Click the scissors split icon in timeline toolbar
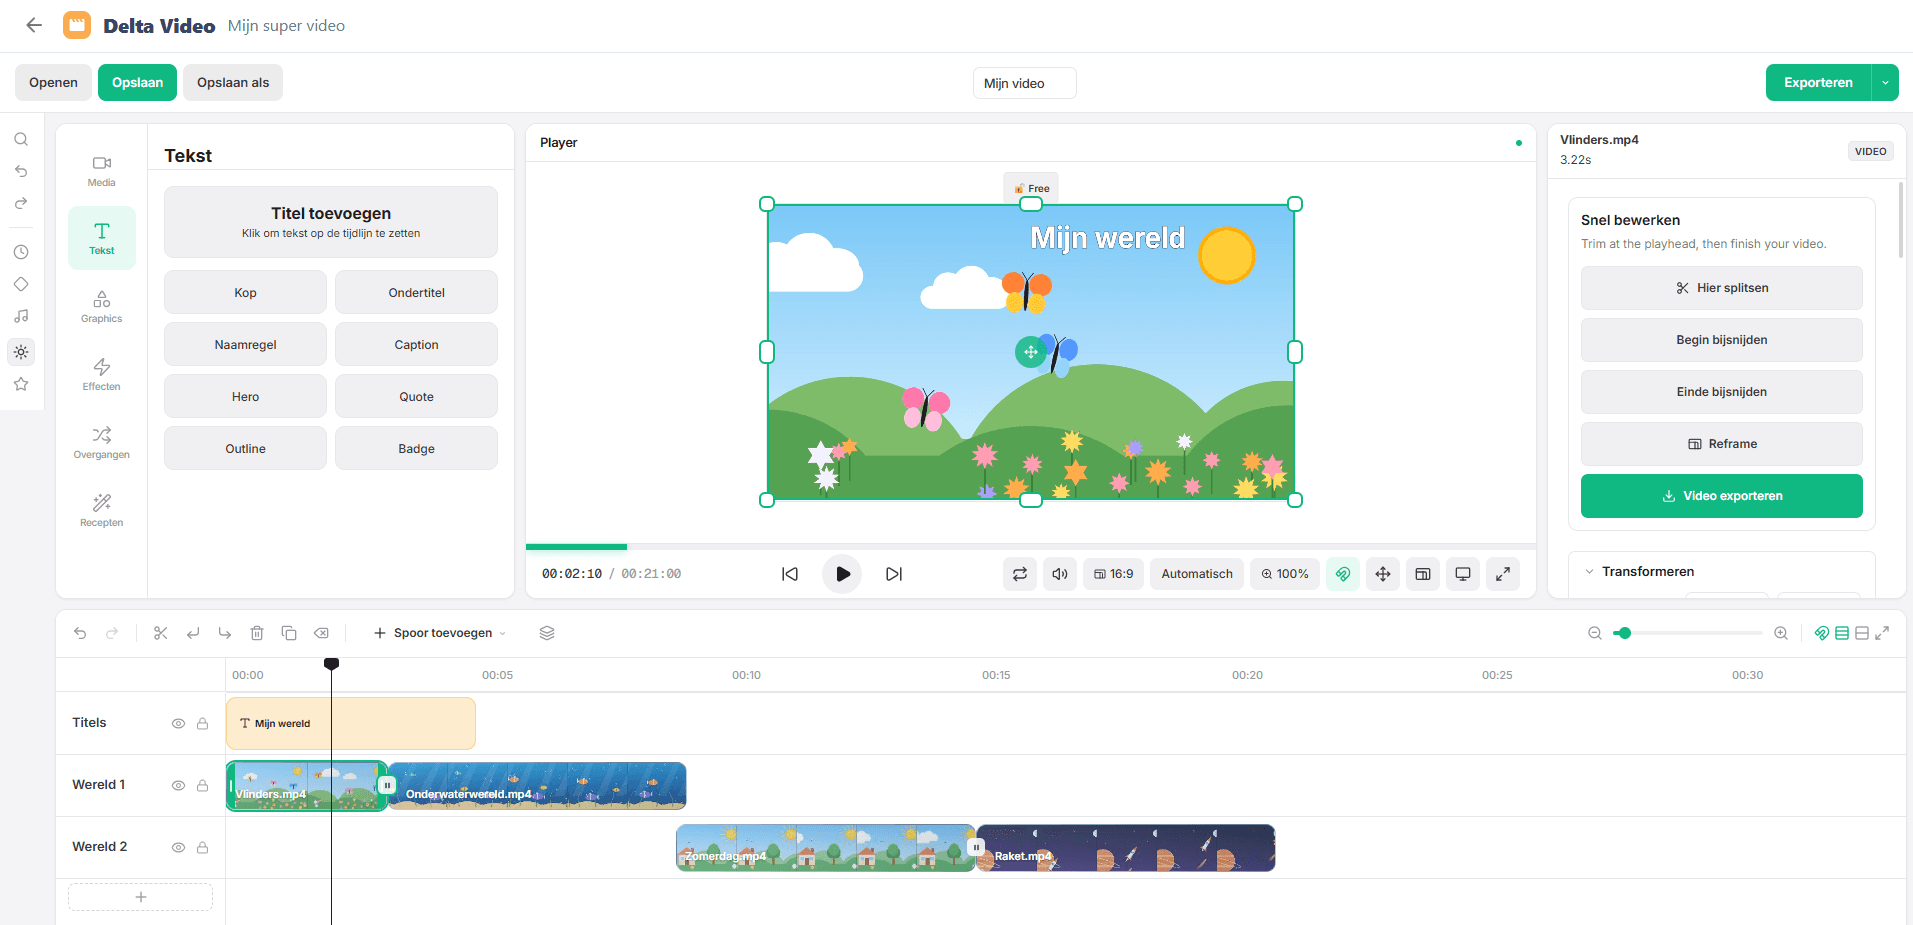 [160, 633]
